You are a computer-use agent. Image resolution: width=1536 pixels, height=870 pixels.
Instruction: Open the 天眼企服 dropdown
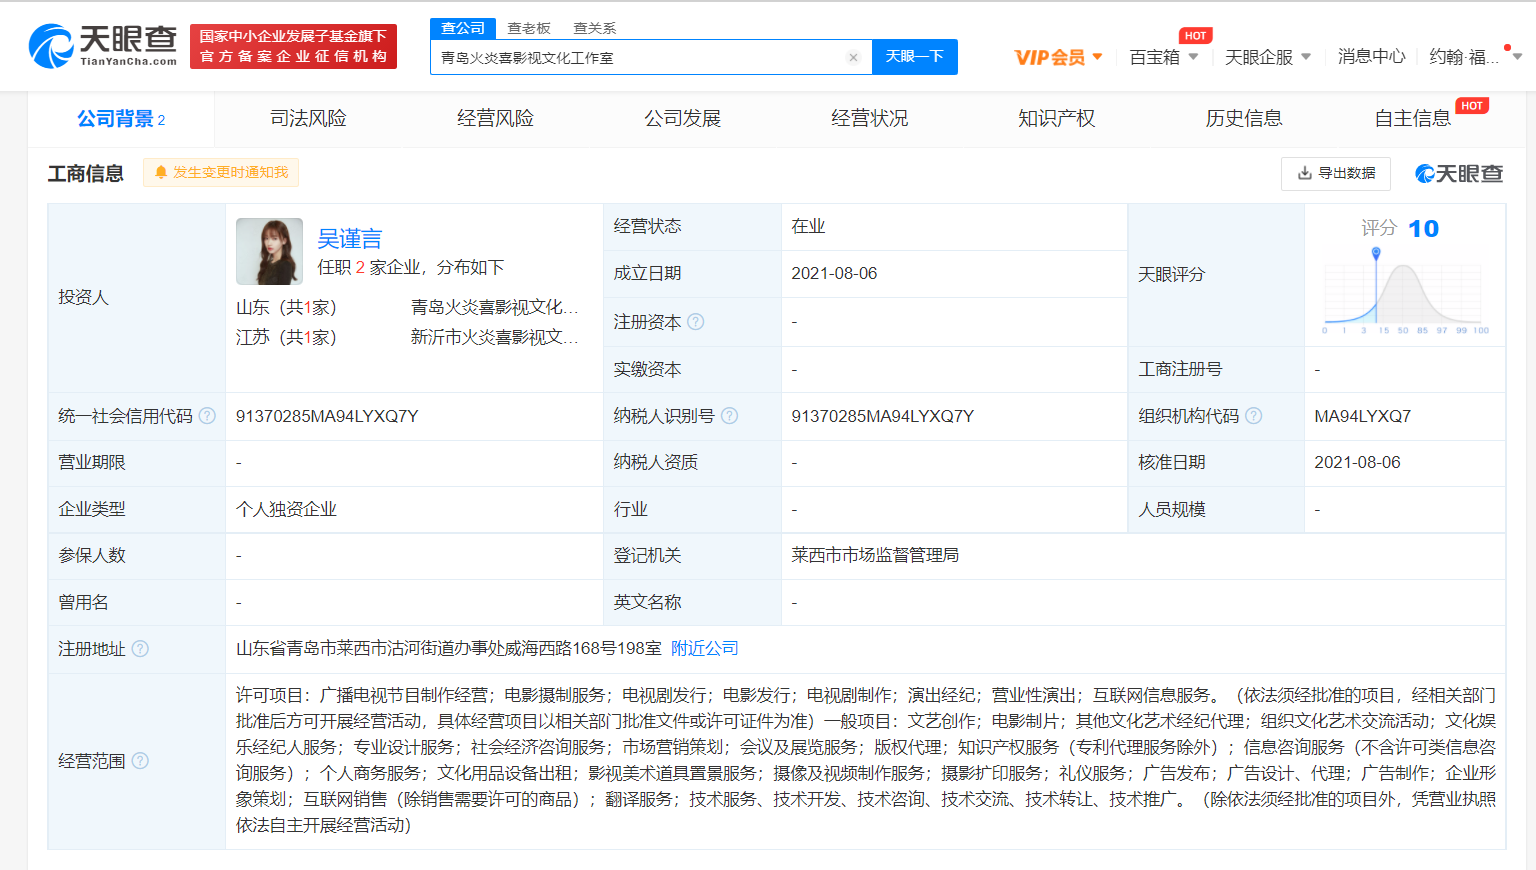(x=1267, y=57)
